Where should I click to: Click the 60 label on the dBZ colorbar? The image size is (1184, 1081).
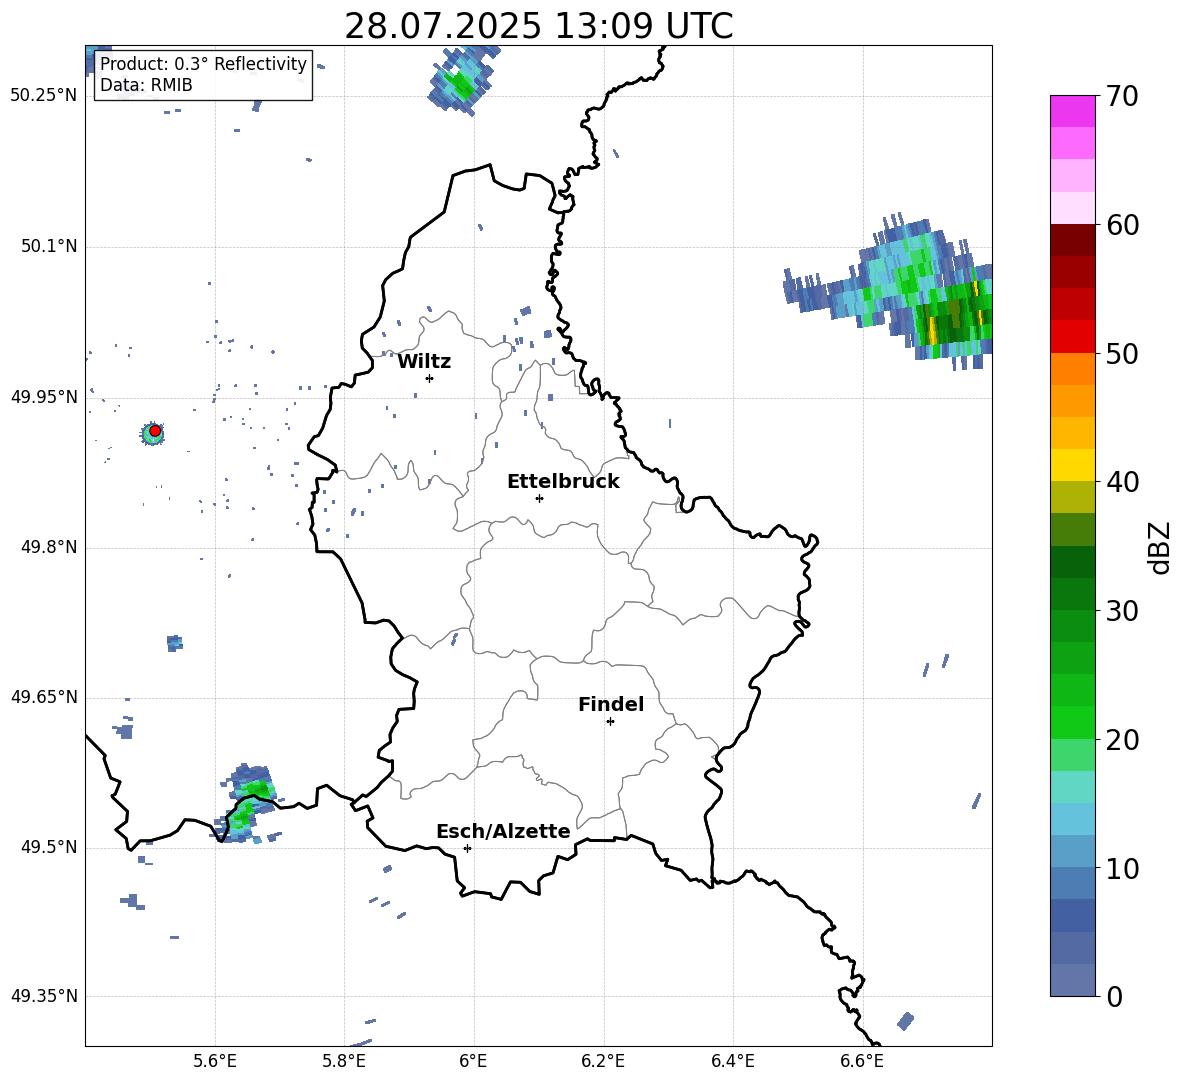[x=1123, y=225]
